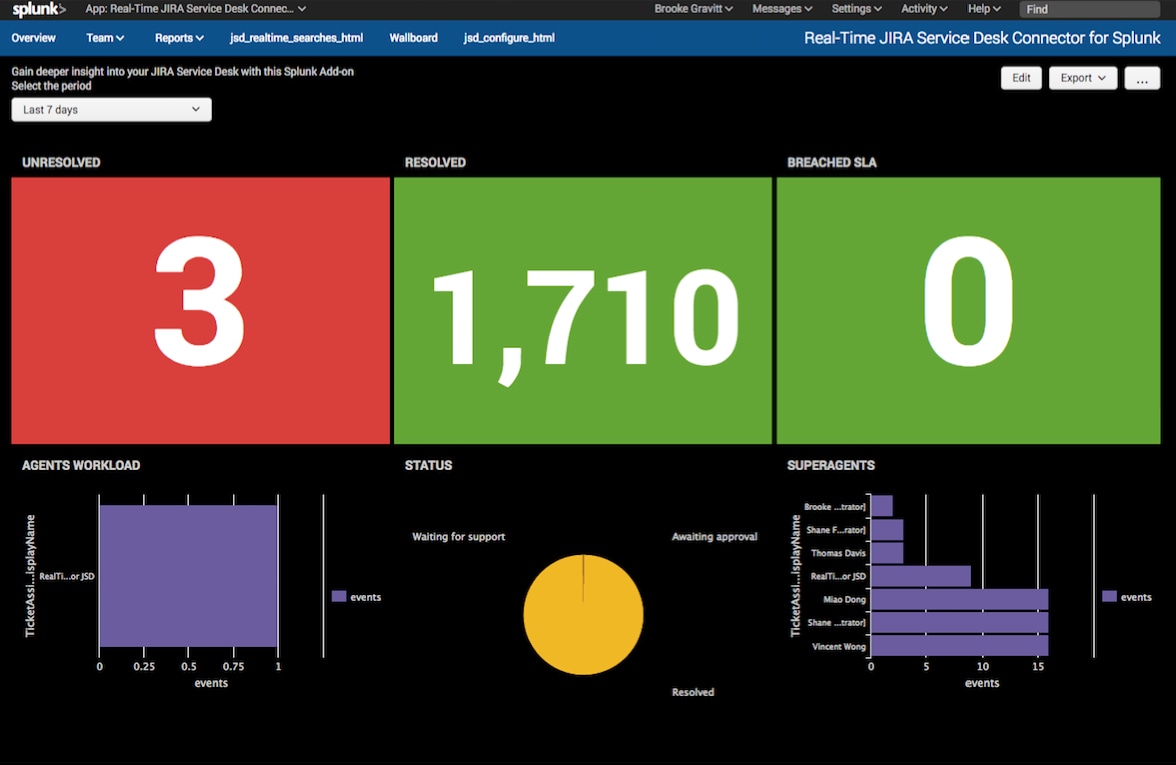
Task: Open jsd_realtime_searches_html page
Action: pyautogui.click(x=296, y=38)
